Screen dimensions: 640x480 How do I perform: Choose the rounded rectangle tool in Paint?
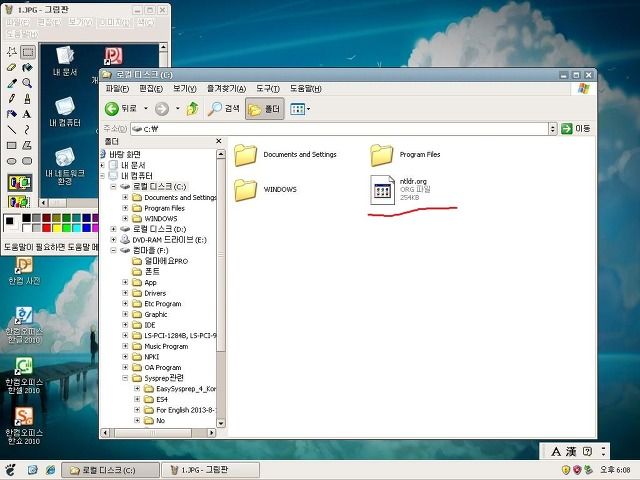[27, 161]
